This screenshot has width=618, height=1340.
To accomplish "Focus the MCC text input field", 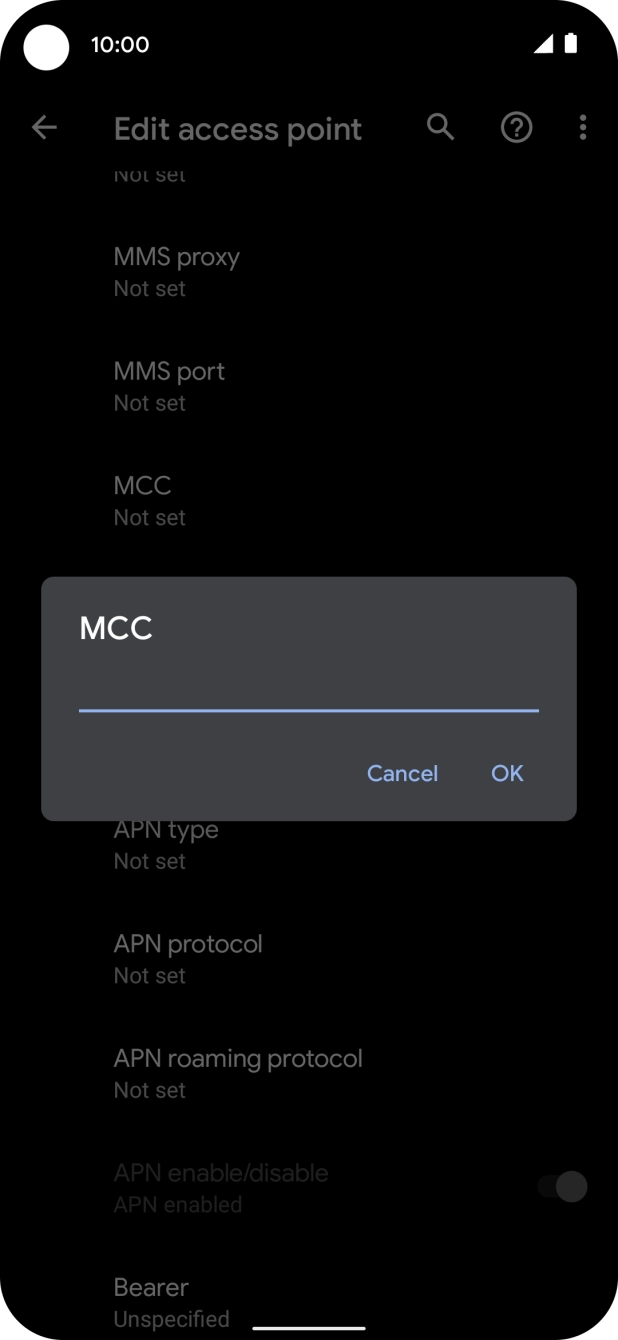I will pyautogui.click(x=308, y=691).
